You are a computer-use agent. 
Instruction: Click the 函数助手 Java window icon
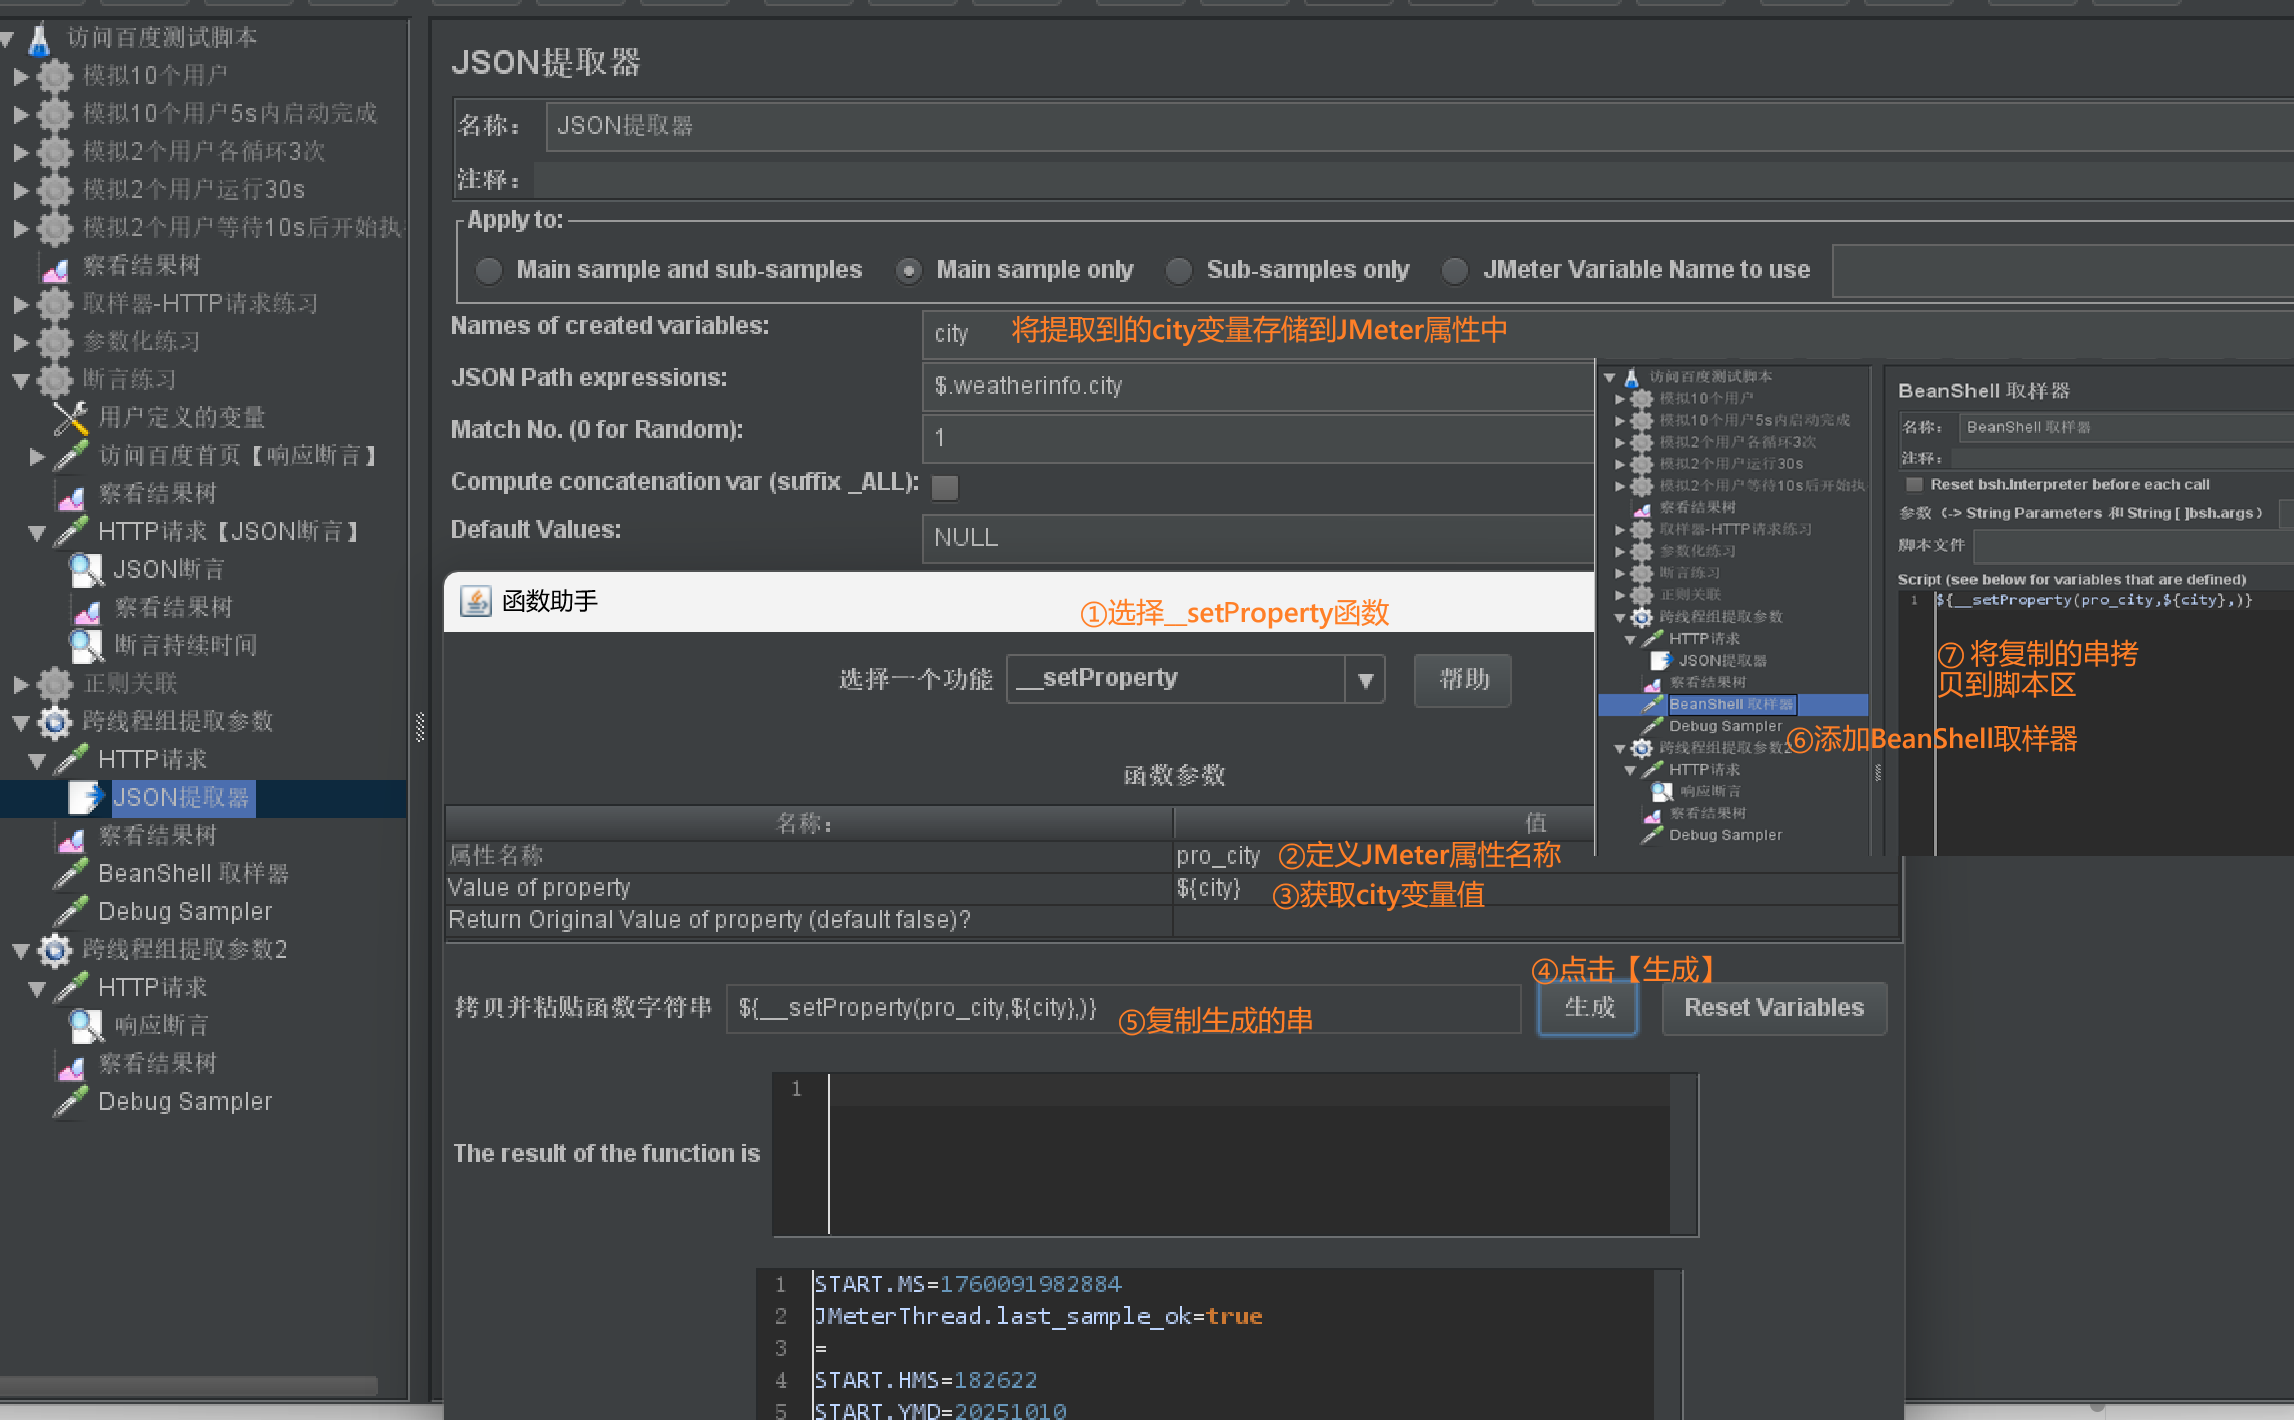click(x=476, y=601)
